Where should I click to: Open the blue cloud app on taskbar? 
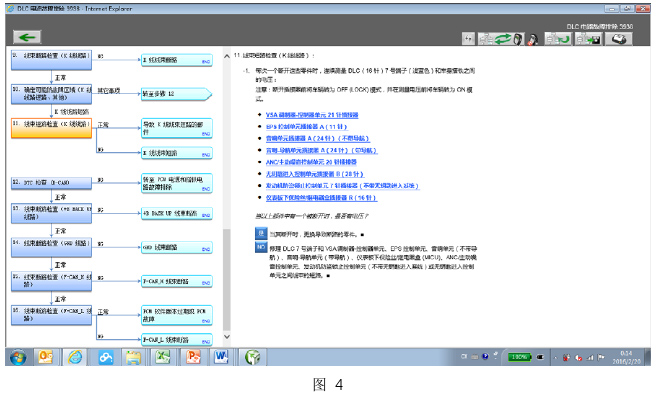[105, 358]
